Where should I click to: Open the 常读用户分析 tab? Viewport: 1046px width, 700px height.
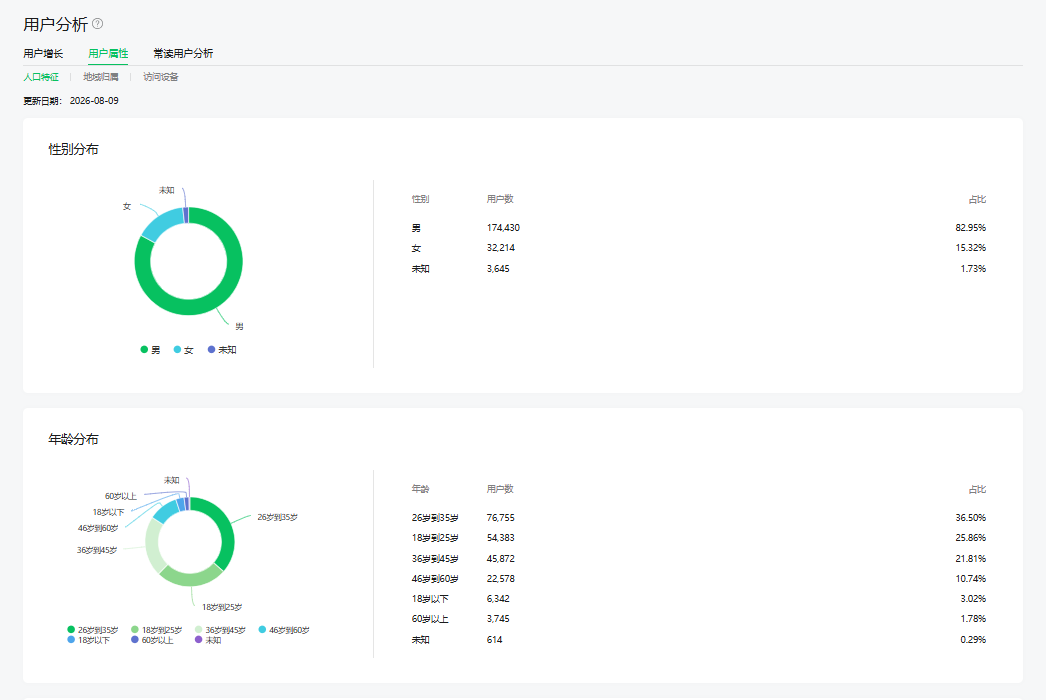(x=183, y=53)
